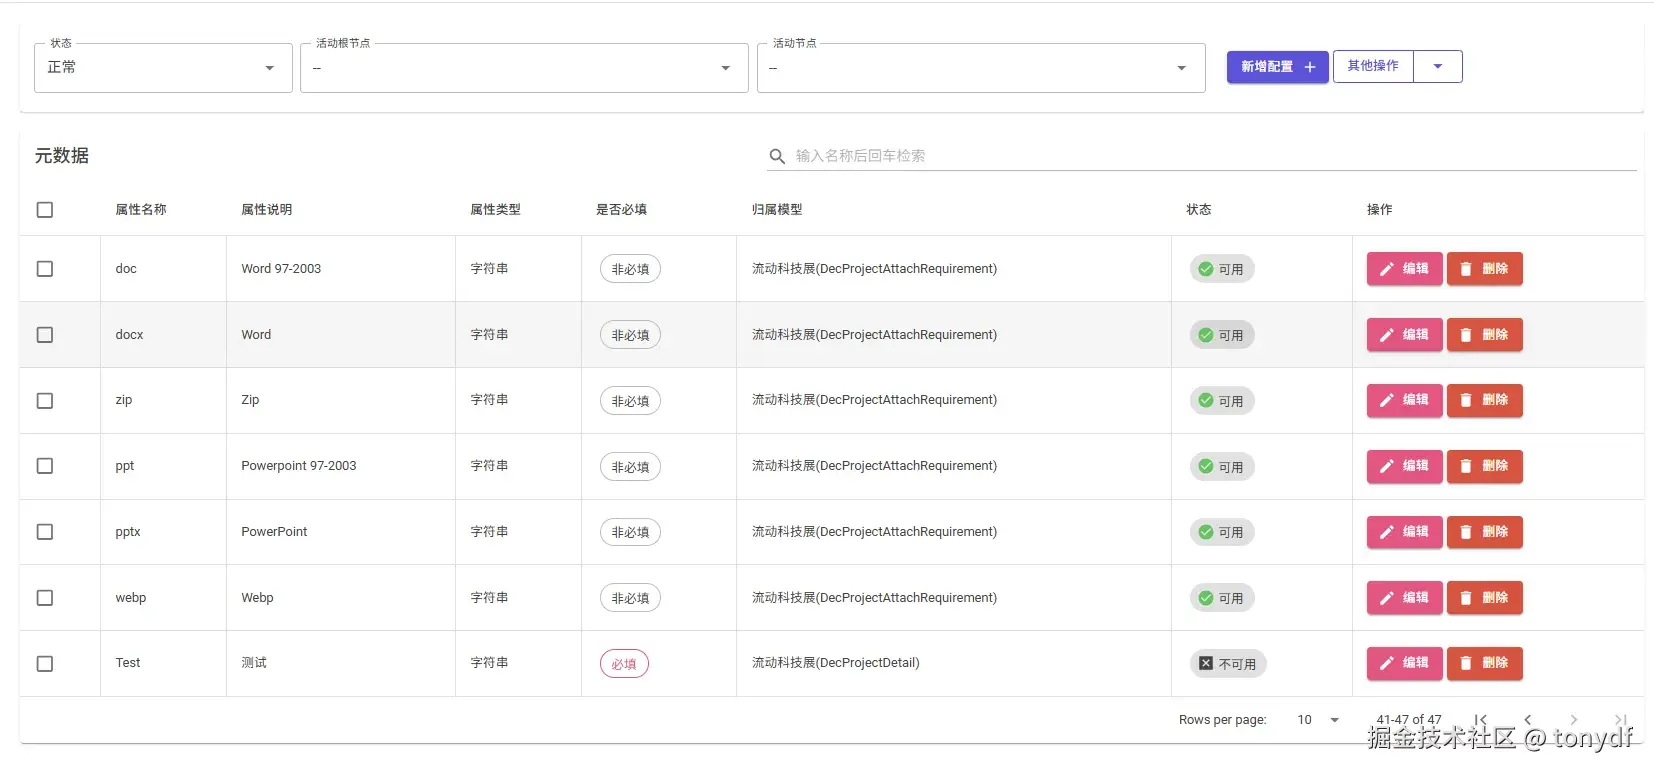
Task: Click the pencil icon in webp row
Action: pos(1386,598)
